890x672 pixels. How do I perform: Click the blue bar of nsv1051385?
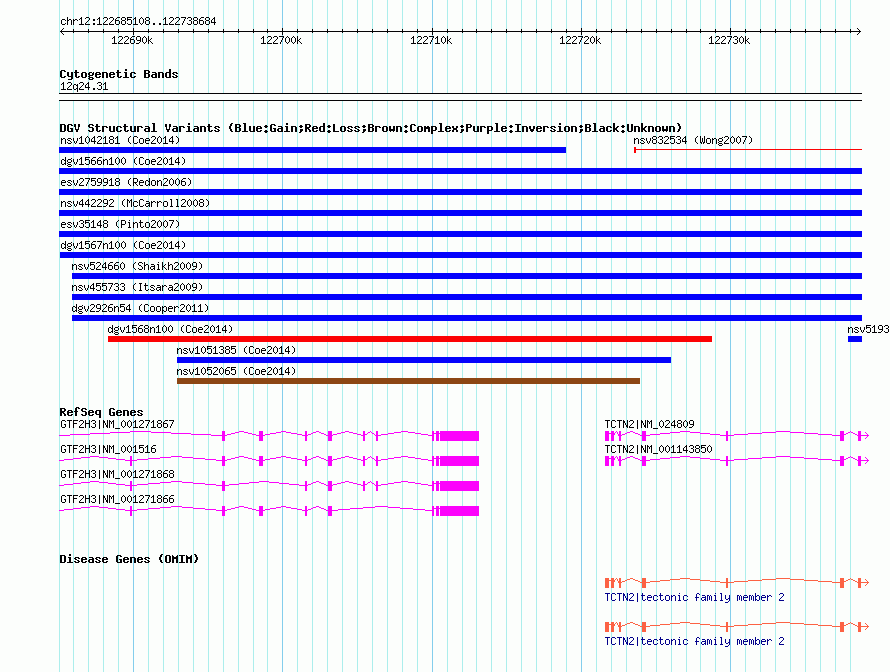[424, 360]
